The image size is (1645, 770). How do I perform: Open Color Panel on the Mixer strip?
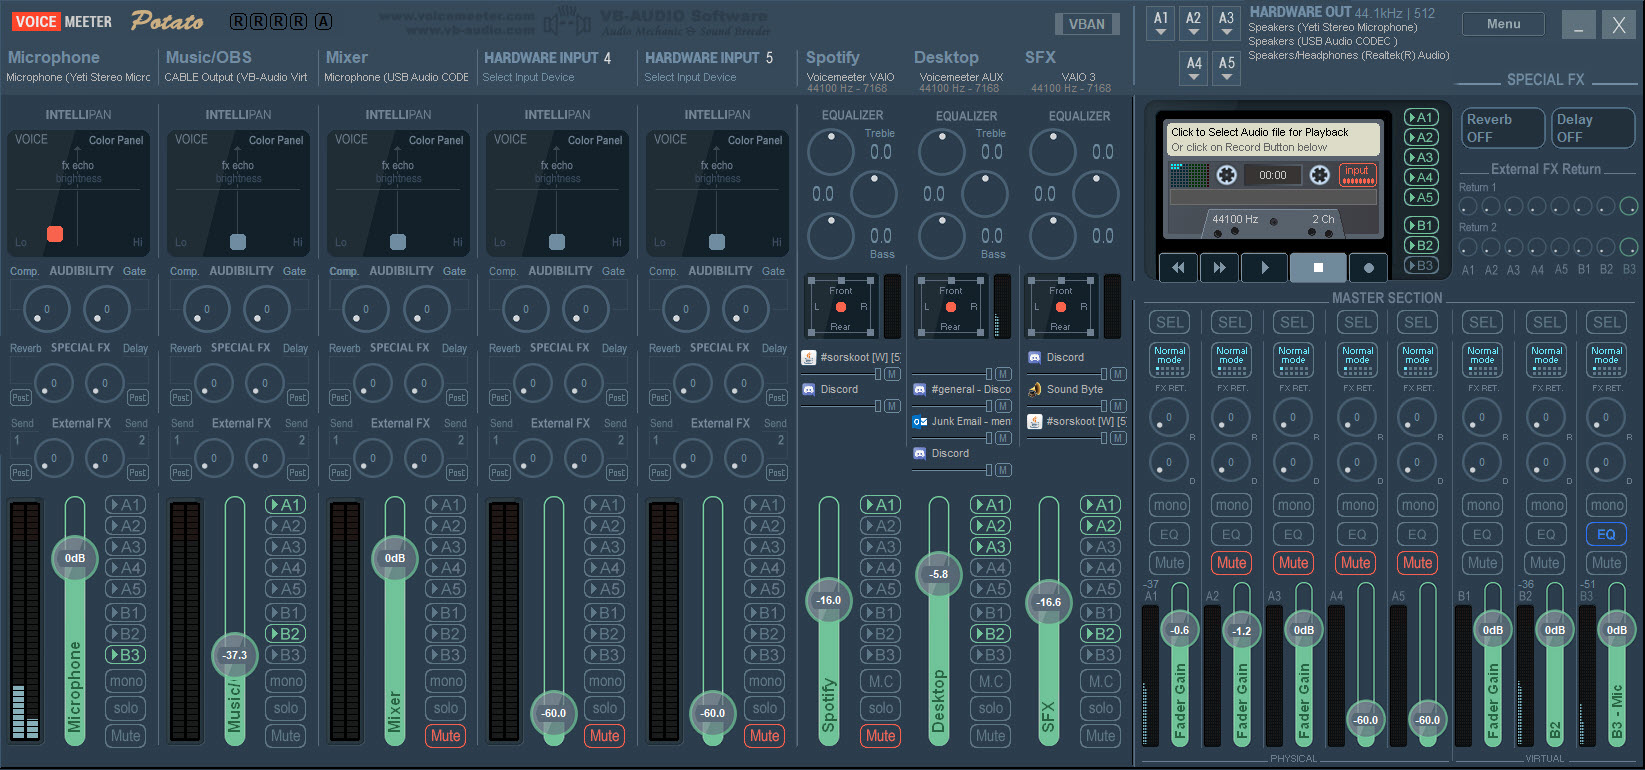(x=436, y=140)
